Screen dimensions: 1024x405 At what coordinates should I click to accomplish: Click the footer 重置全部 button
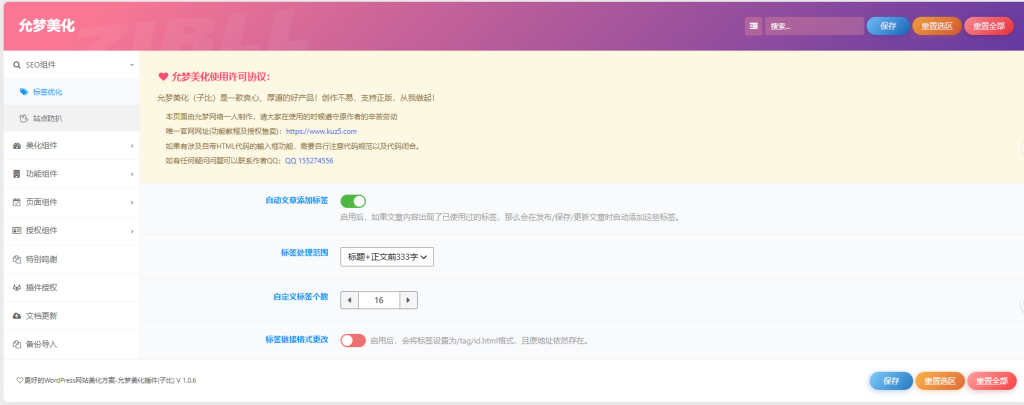992,381
